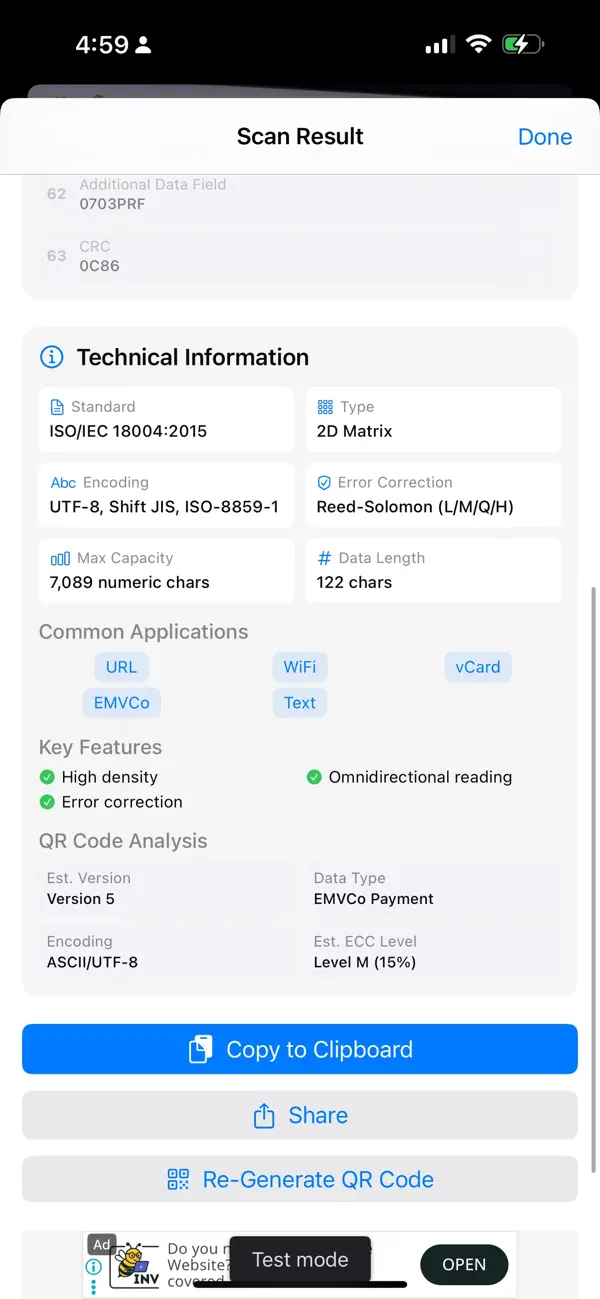Tap the Copy to Clipboard button
Image resolution: width=600 pixels, height=1299 pixels.
click(x=300, y=1049)
